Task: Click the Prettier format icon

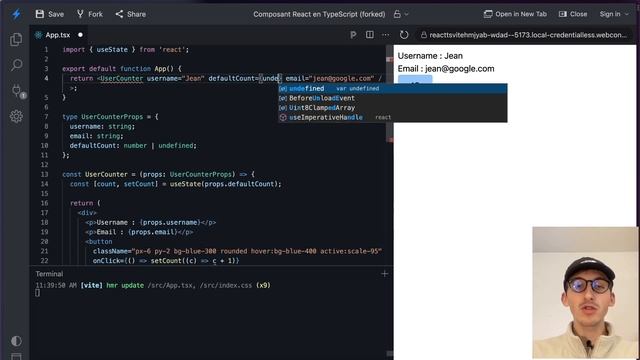Action: point(353,35)
